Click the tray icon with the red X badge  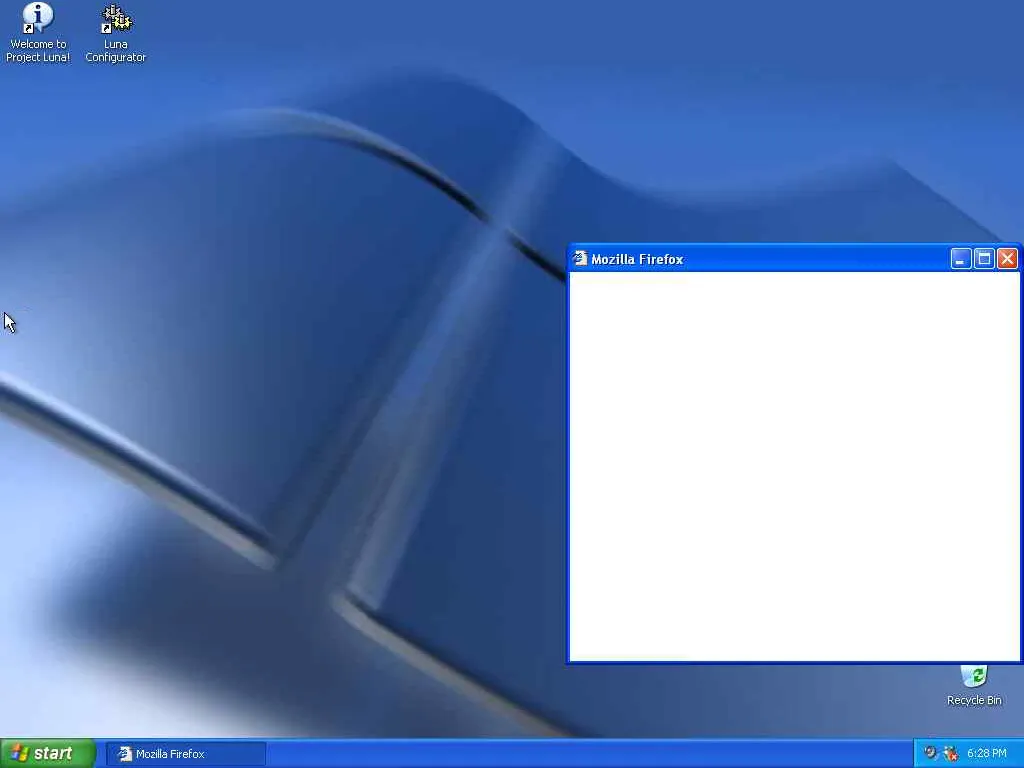(951, 753)
